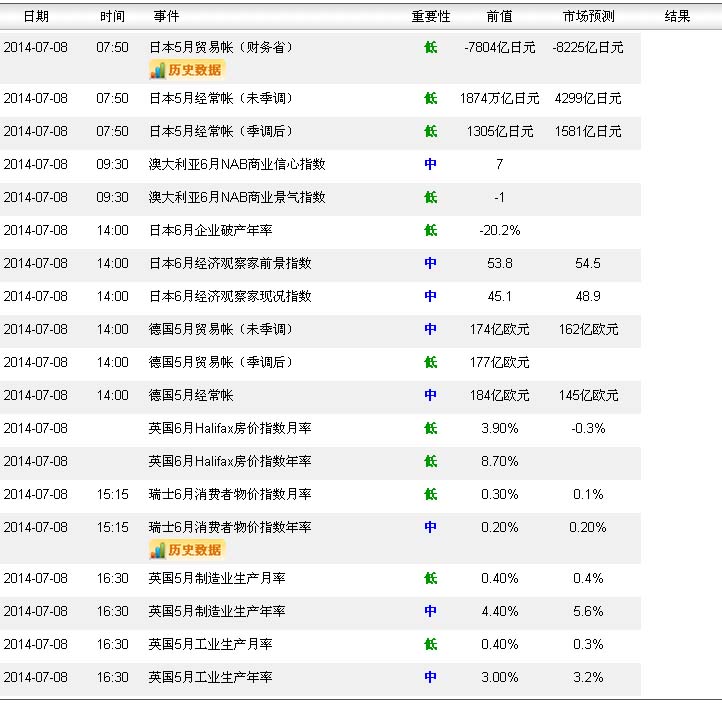This screenshot has height=705, width=722.
Task: Click forecast value 1581亿日元
Action: [588, 131]
